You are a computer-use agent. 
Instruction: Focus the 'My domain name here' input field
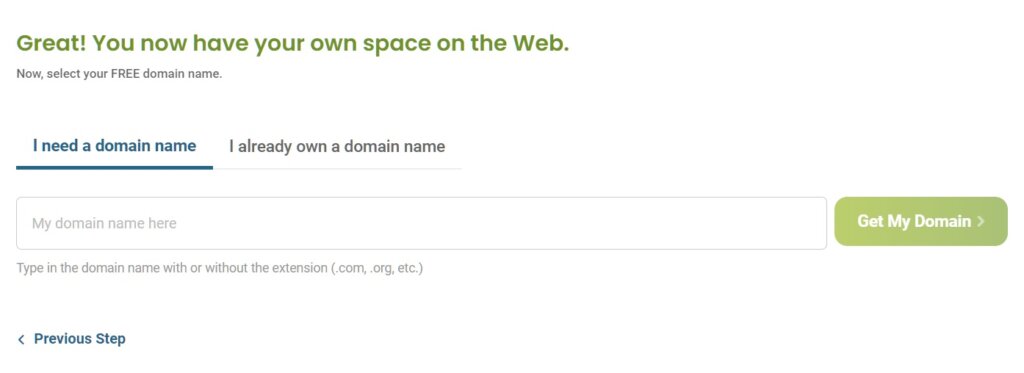click(421, 223)
